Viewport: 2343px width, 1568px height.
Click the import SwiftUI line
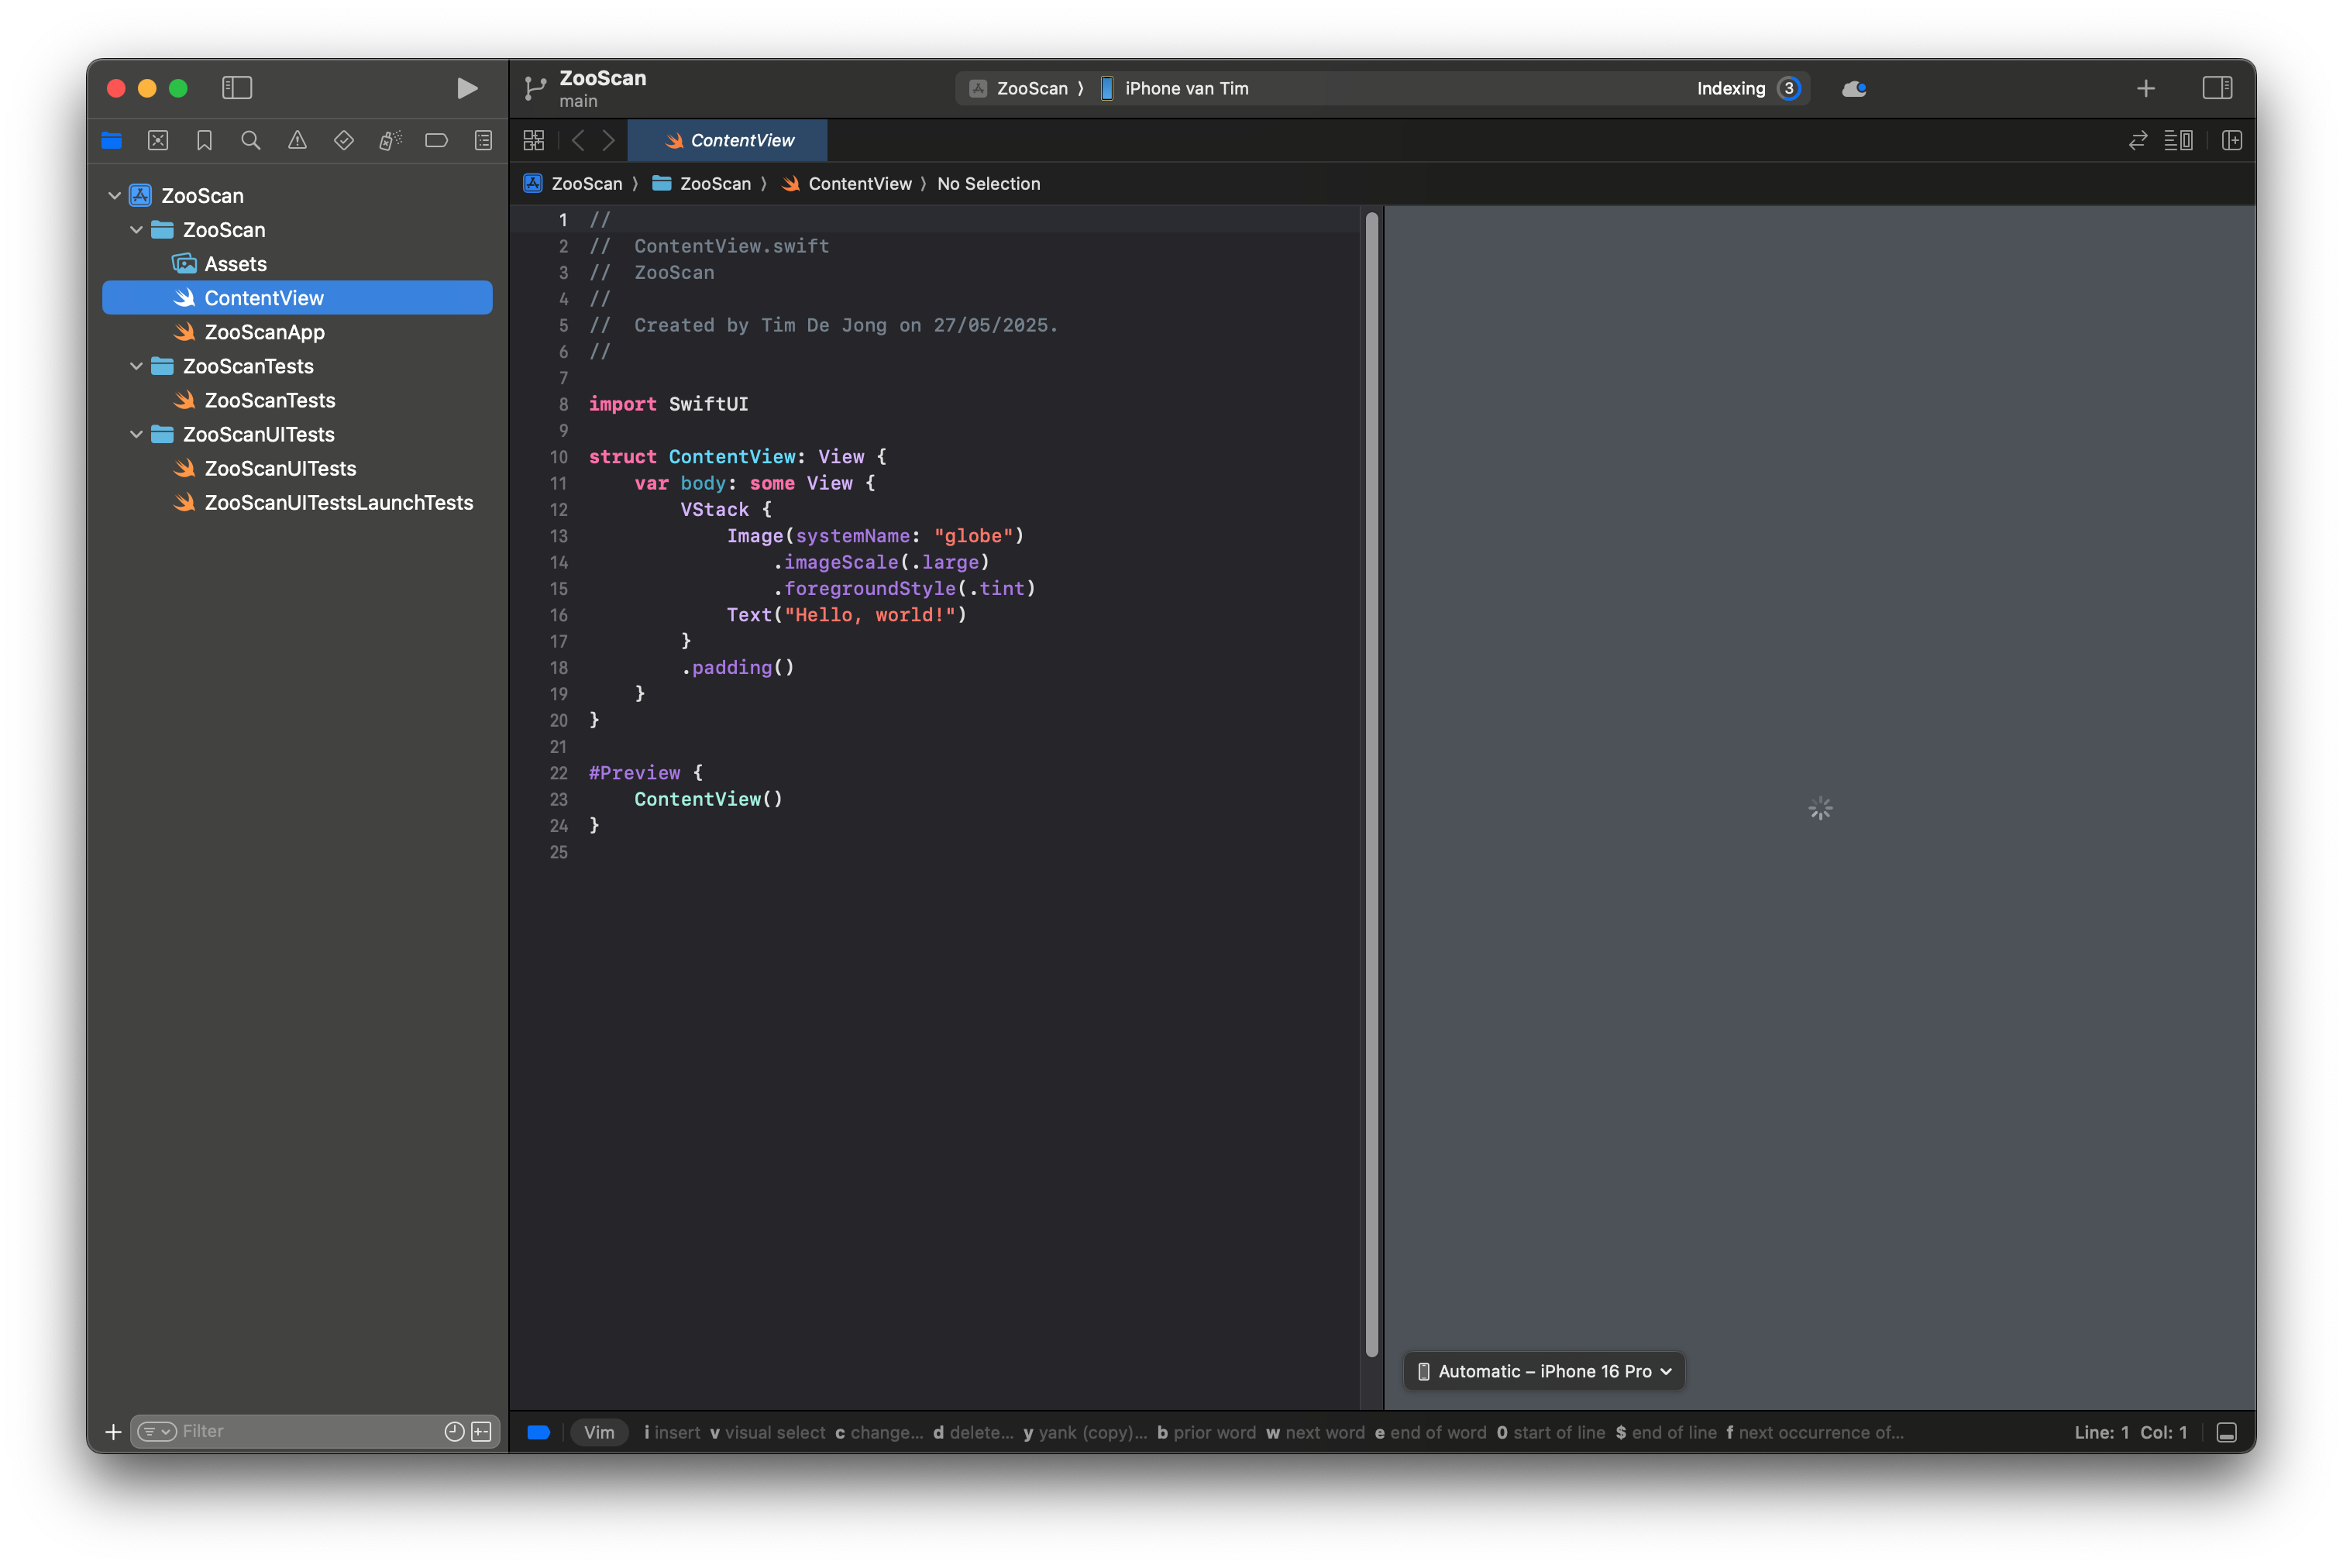pos(668,404)
